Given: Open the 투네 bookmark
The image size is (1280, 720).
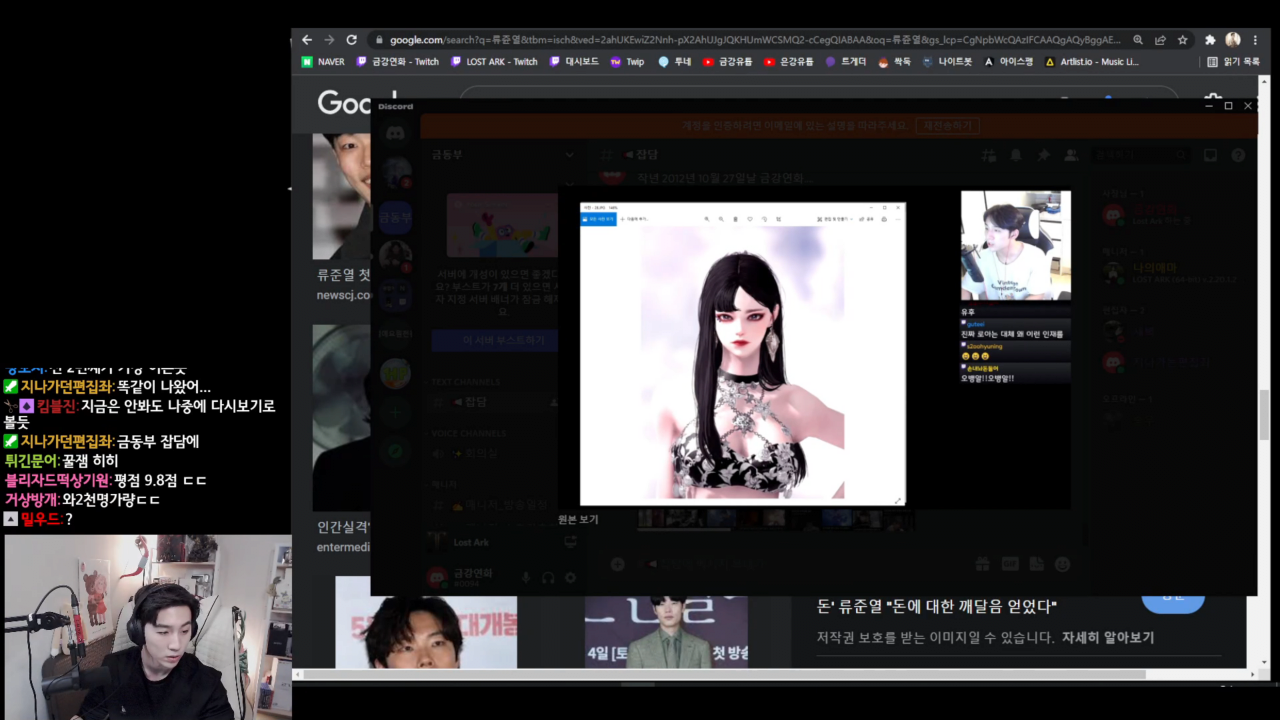Looking at the screenshot, I should coord(675,62).
